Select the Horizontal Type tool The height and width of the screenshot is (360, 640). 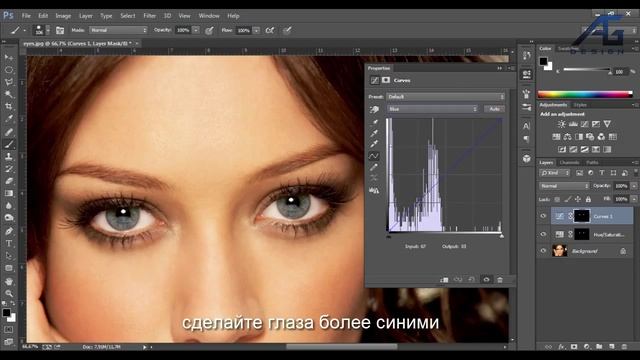(9, 244)
